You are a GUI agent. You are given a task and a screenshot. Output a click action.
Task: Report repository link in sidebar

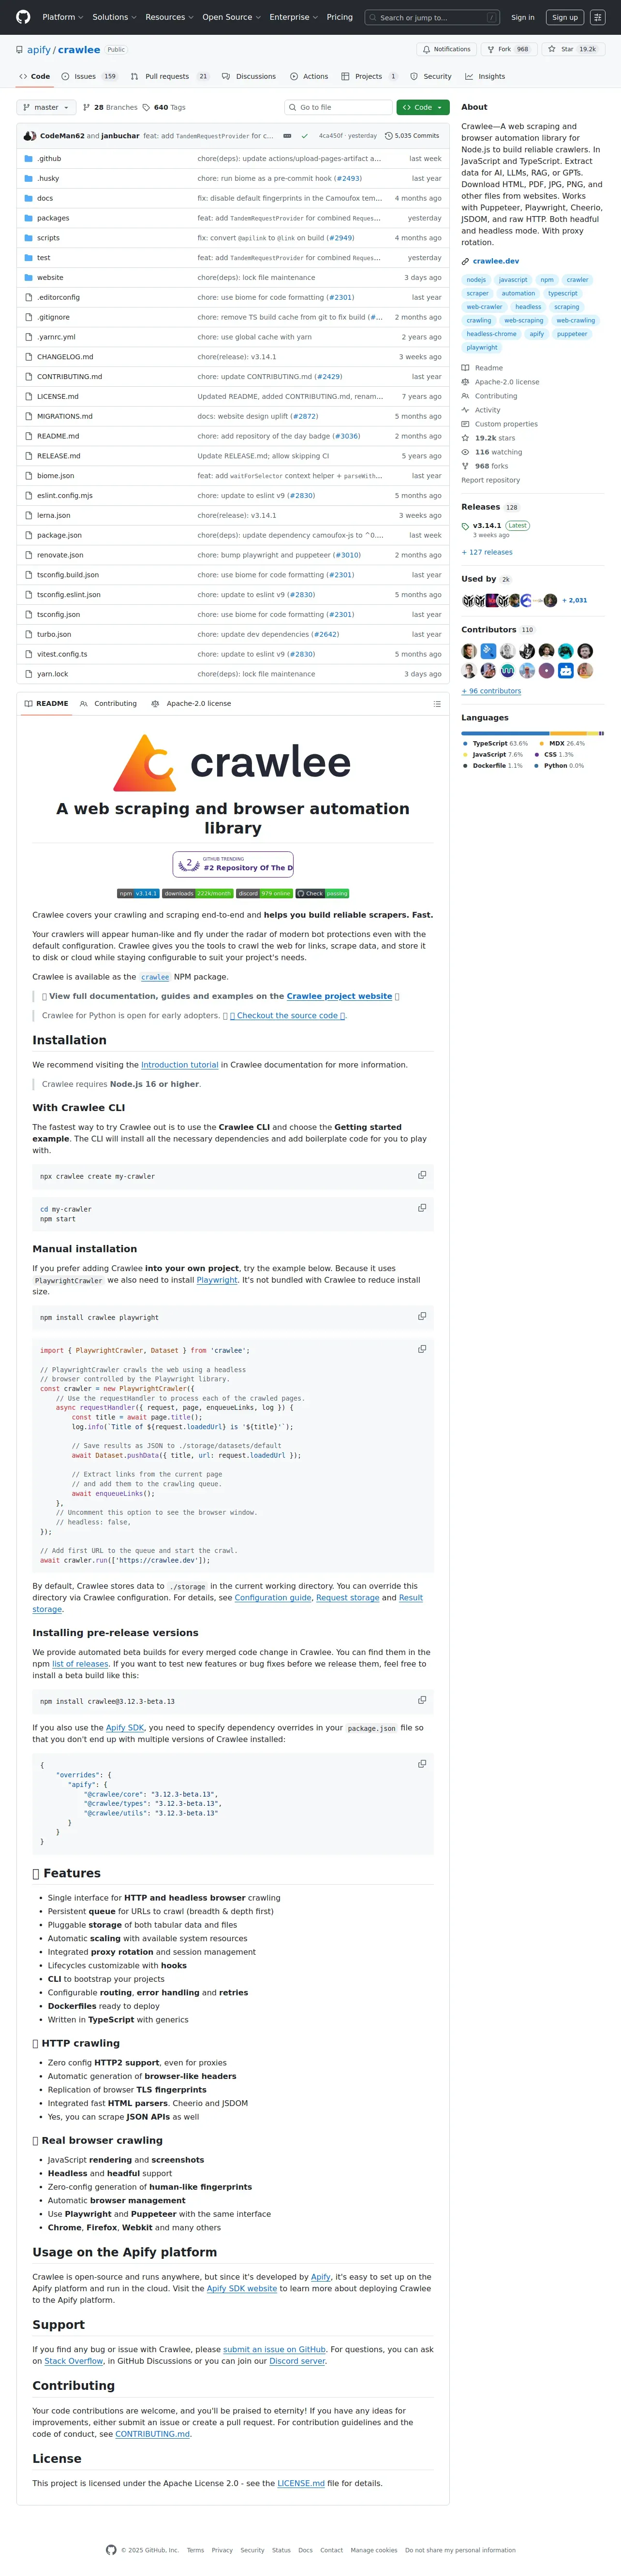pyautogui.click(x=490, y=480)
